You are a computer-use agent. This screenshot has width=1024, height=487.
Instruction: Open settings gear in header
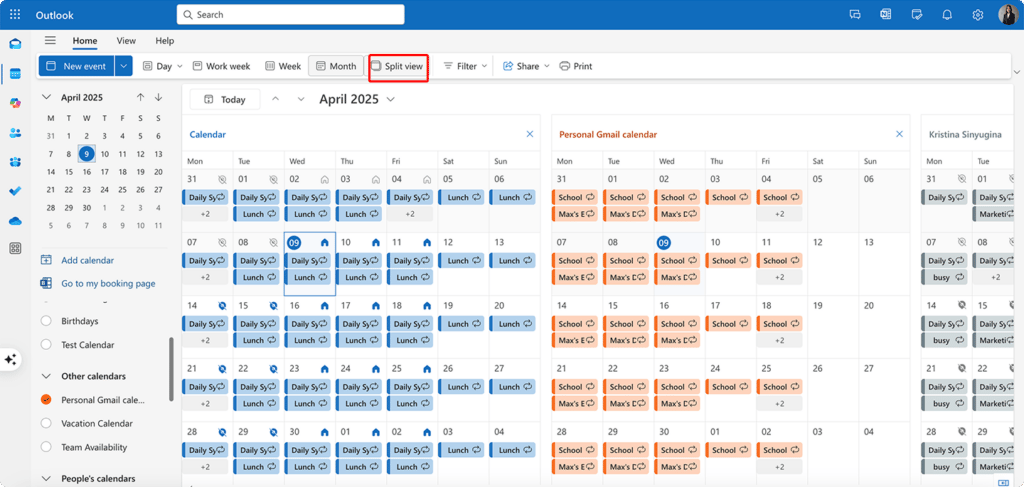978,14
